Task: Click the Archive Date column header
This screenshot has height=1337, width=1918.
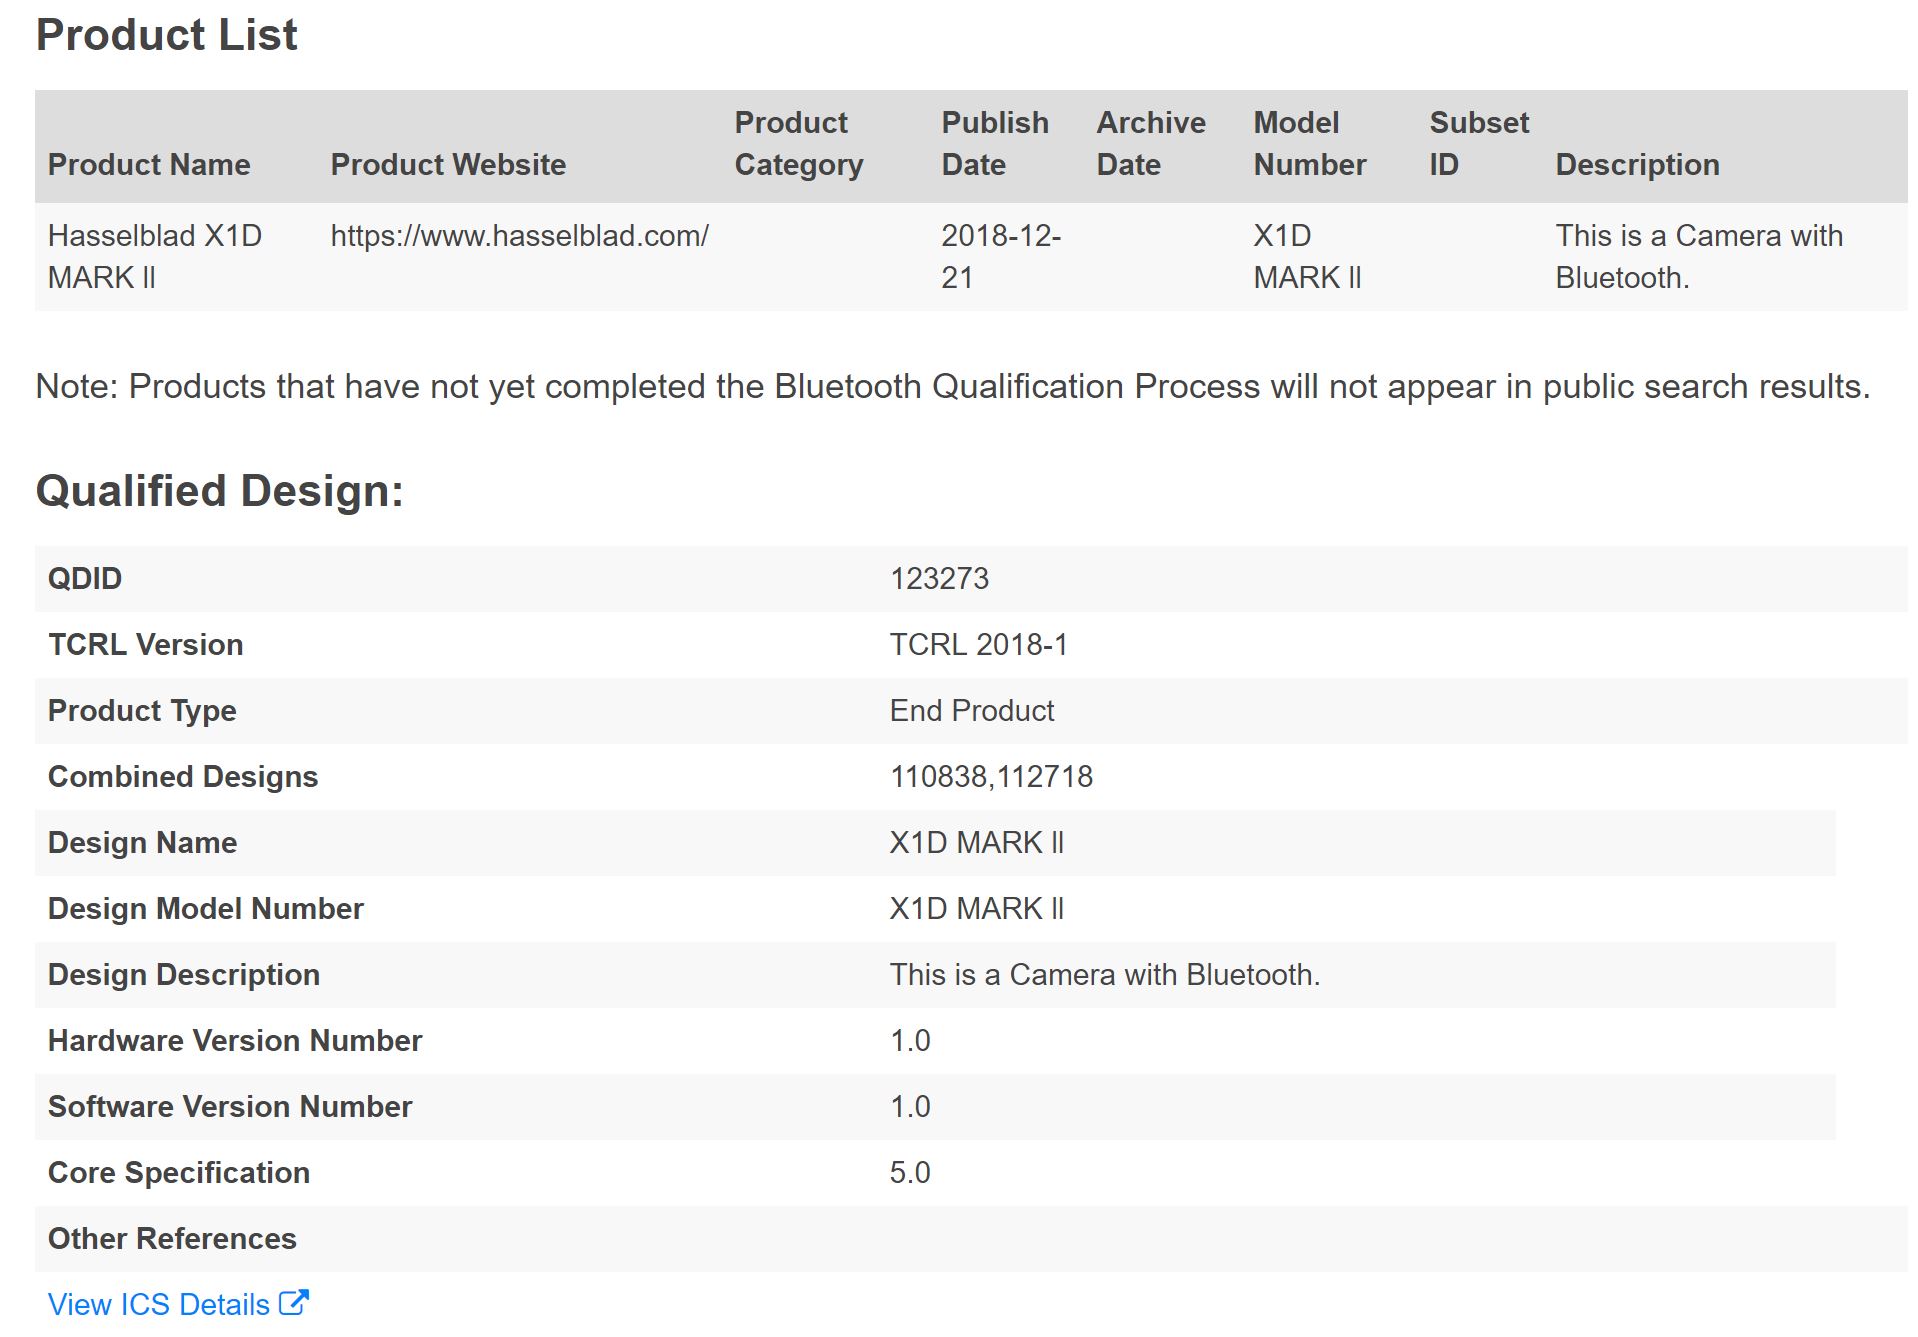Action: click(1150, 143)
